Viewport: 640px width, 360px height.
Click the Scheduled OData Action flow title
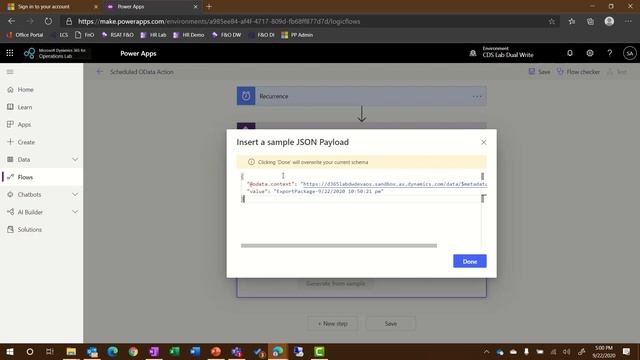coord(142,72)
